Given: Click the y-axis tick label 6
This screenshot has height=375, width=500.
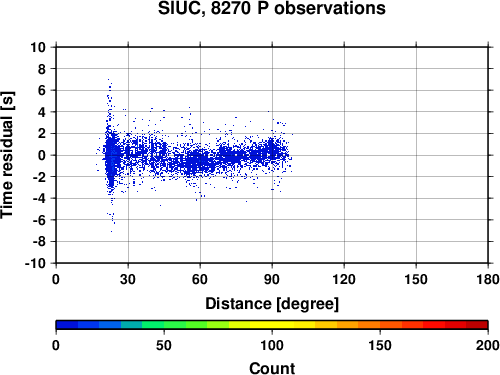Looking at the screenshot, I should [42, 90].
